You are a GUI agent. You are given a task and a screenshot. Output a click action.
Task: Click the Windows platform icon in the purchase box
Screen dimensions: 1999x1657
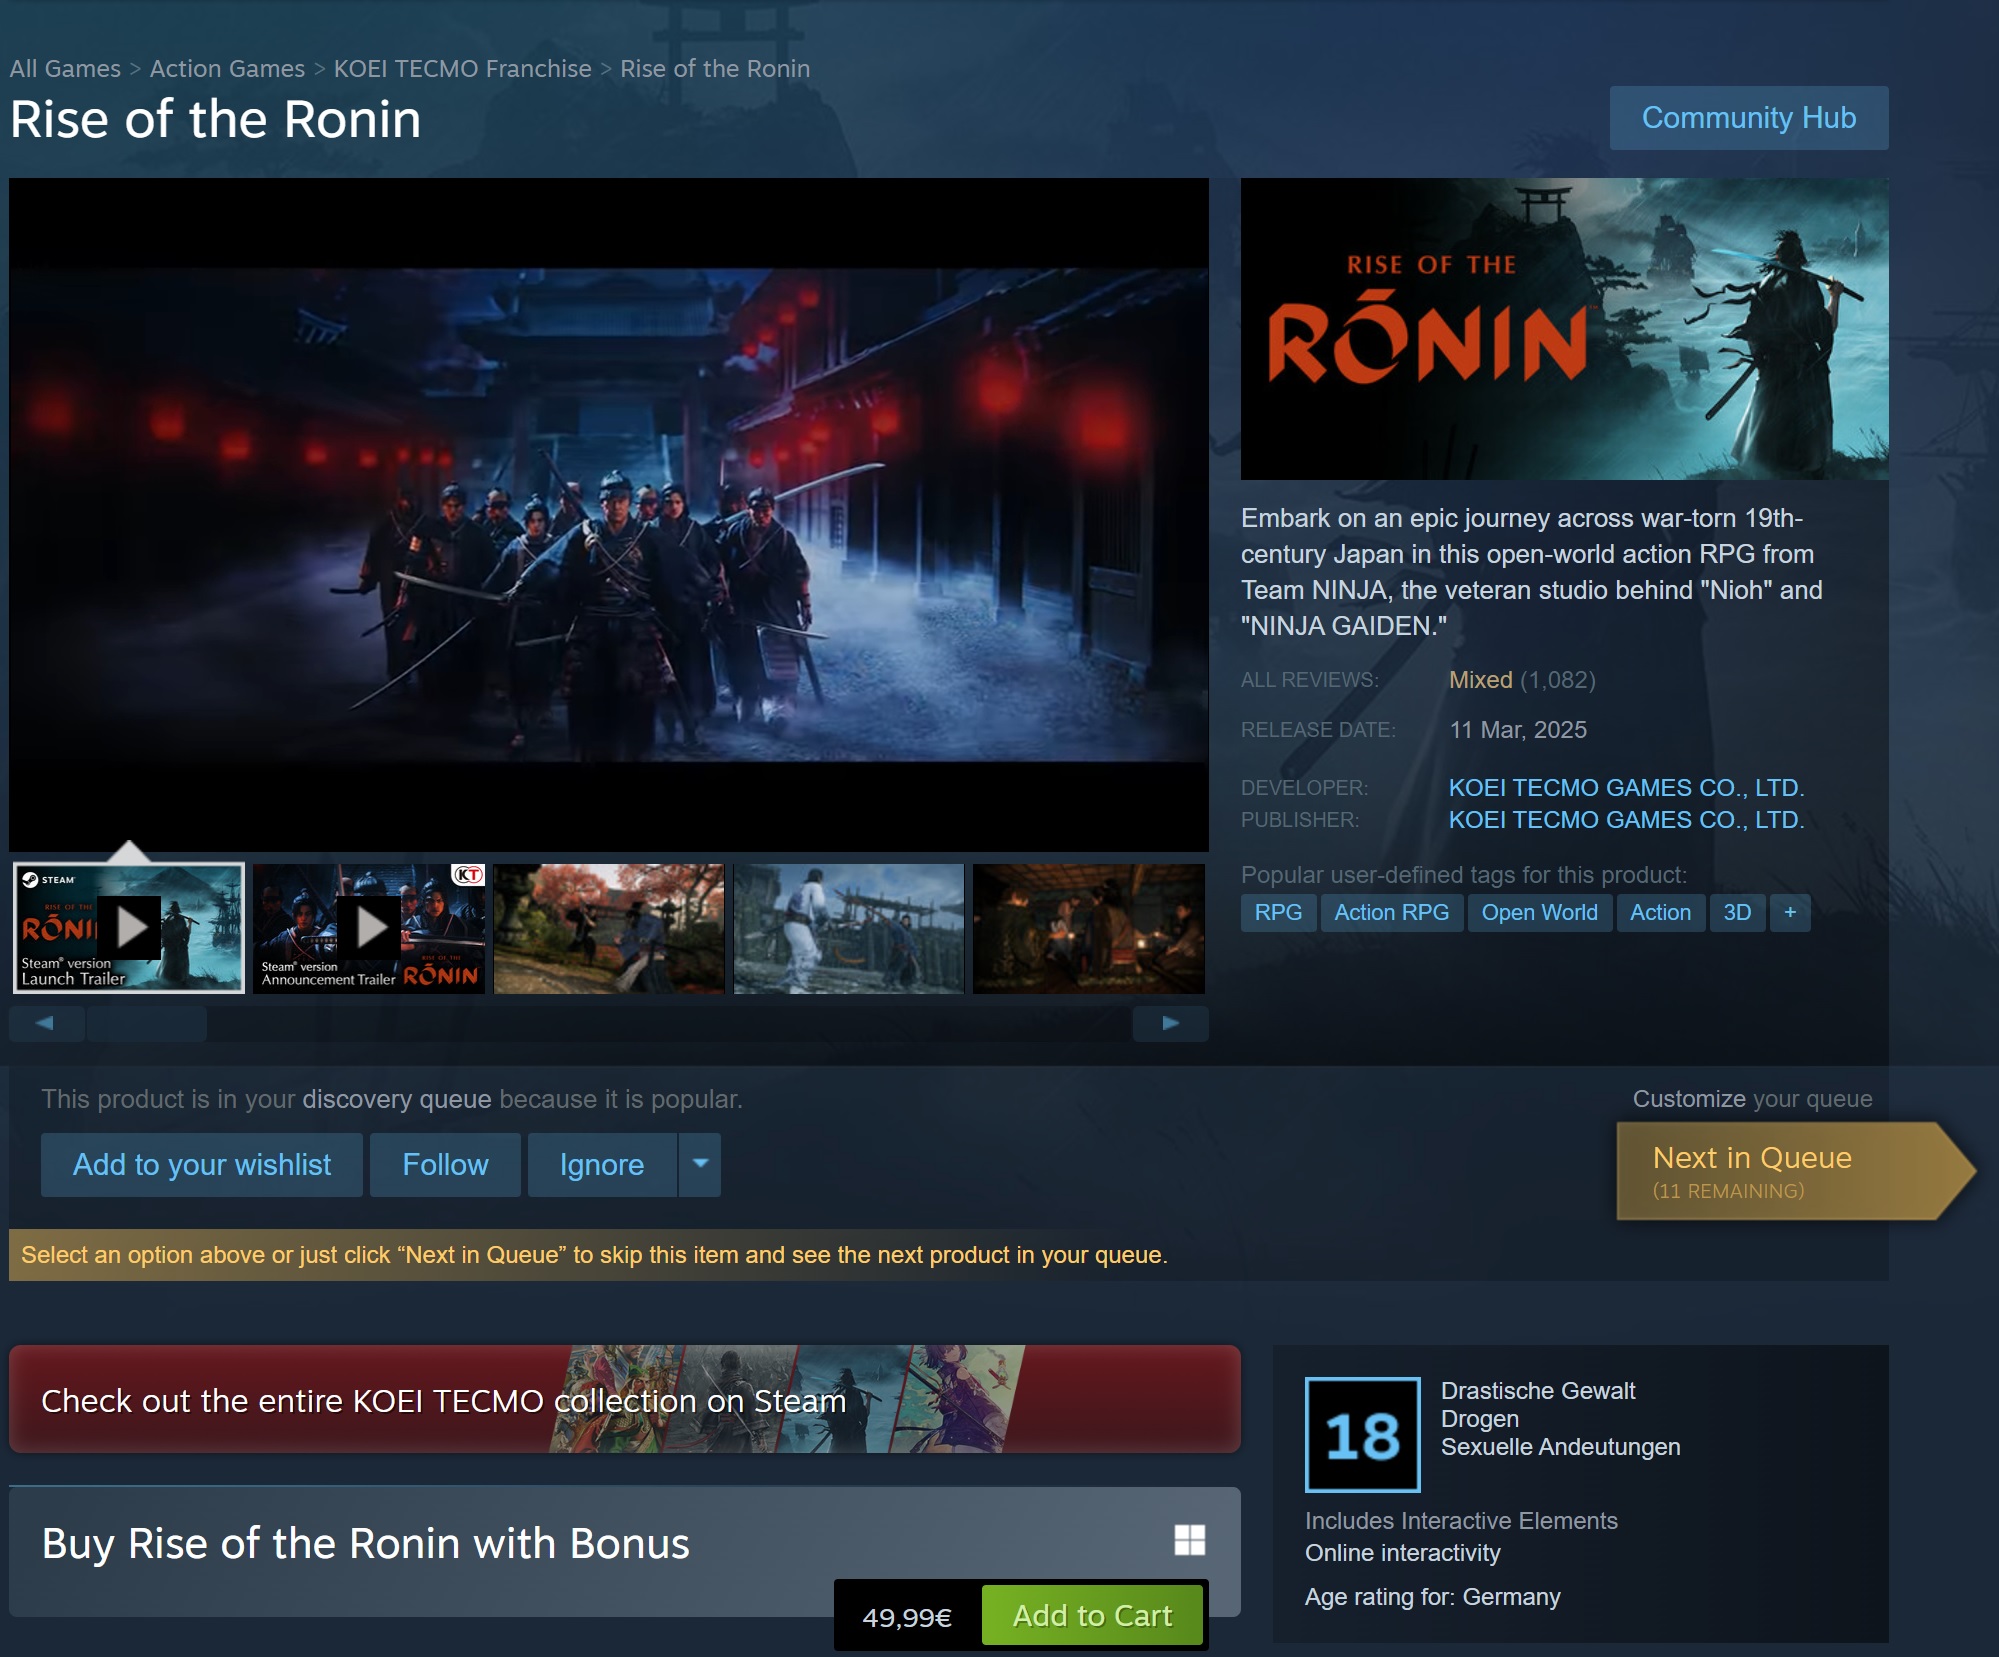click(x=1189, y=1540)
